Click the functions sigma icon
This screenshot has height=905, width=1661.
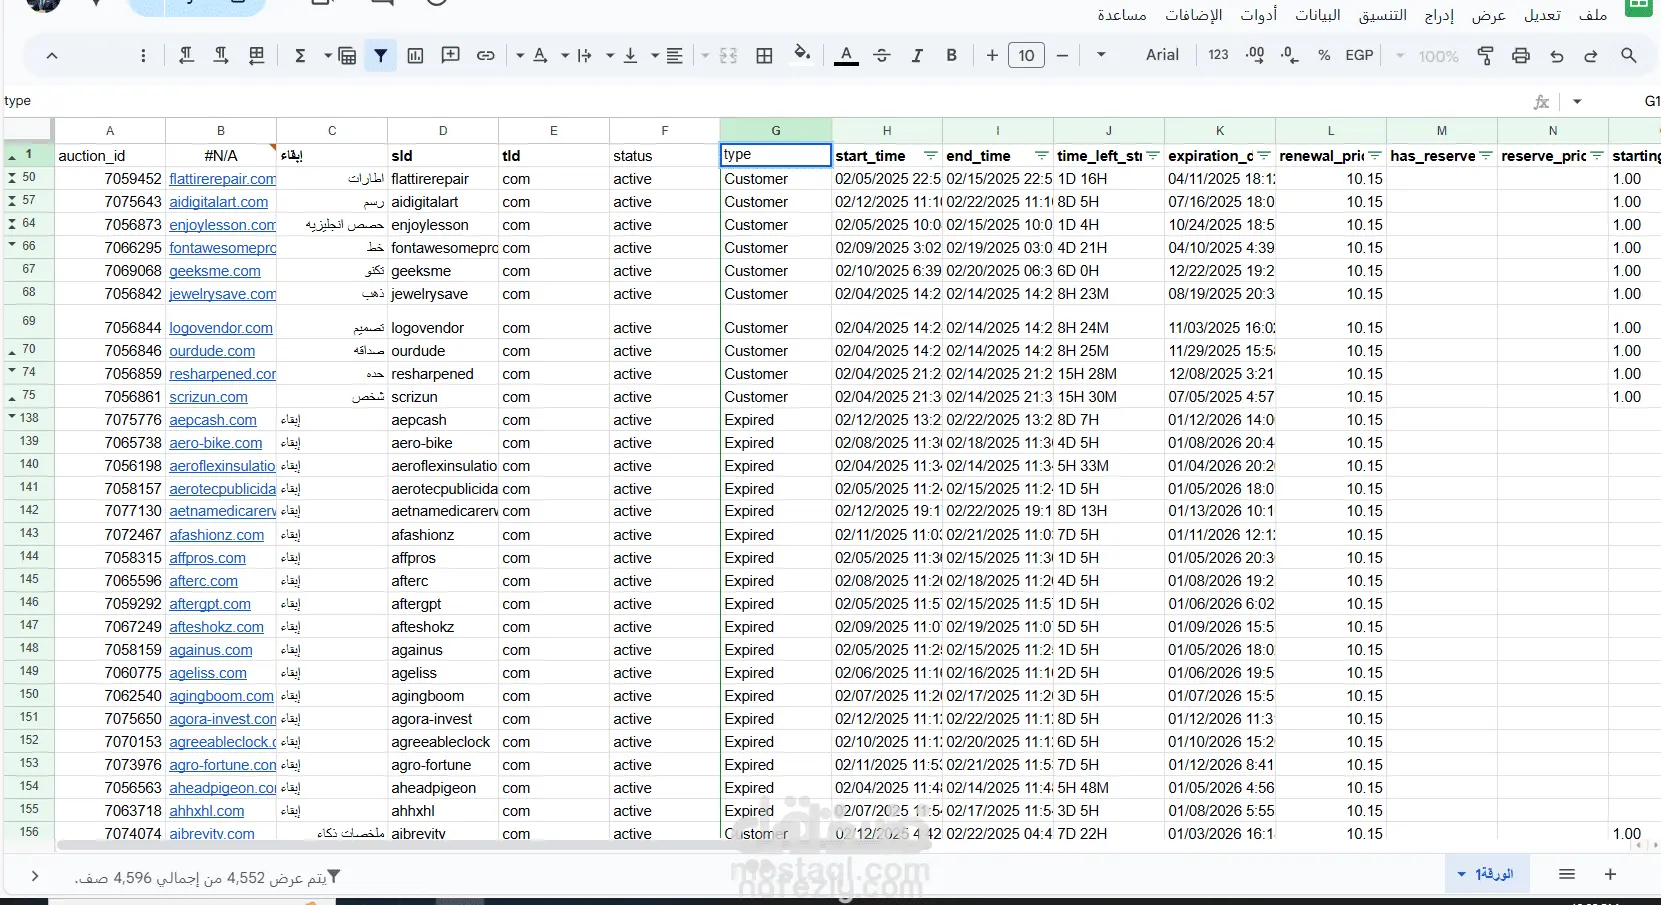tap(300, 56)
